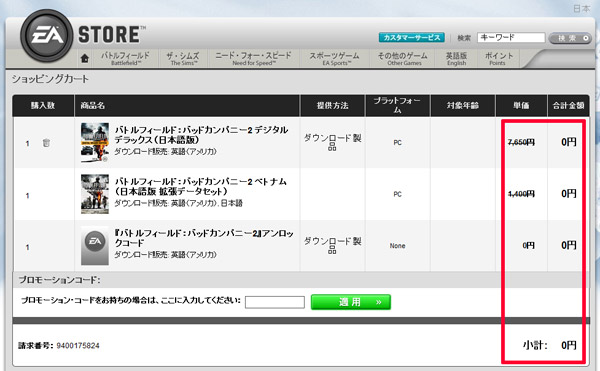Go to the home page icon

(85, 58)
